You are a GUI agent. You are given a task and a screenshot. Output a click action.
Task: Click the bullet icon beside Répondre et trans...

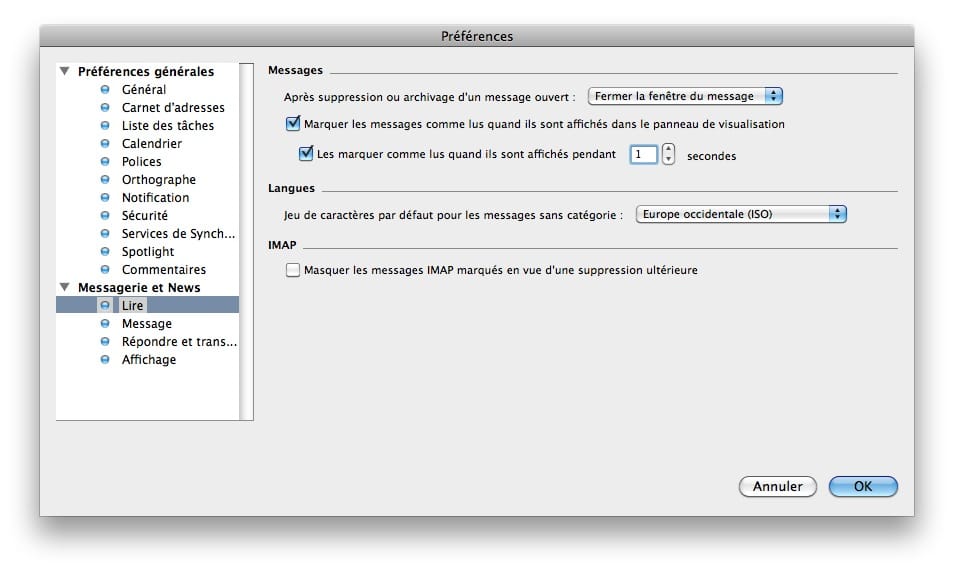[x=105, y=342]
